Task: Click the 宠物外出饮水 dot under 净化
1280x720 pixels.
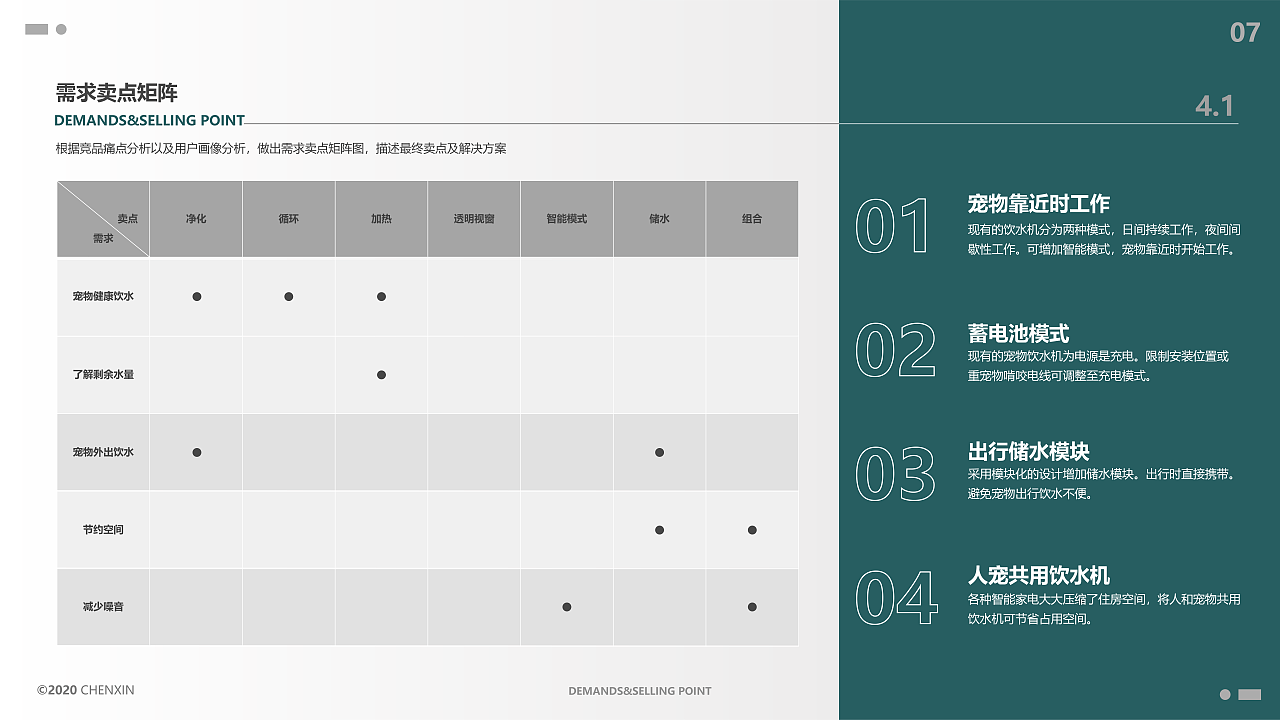Action: tap(197, 453)
